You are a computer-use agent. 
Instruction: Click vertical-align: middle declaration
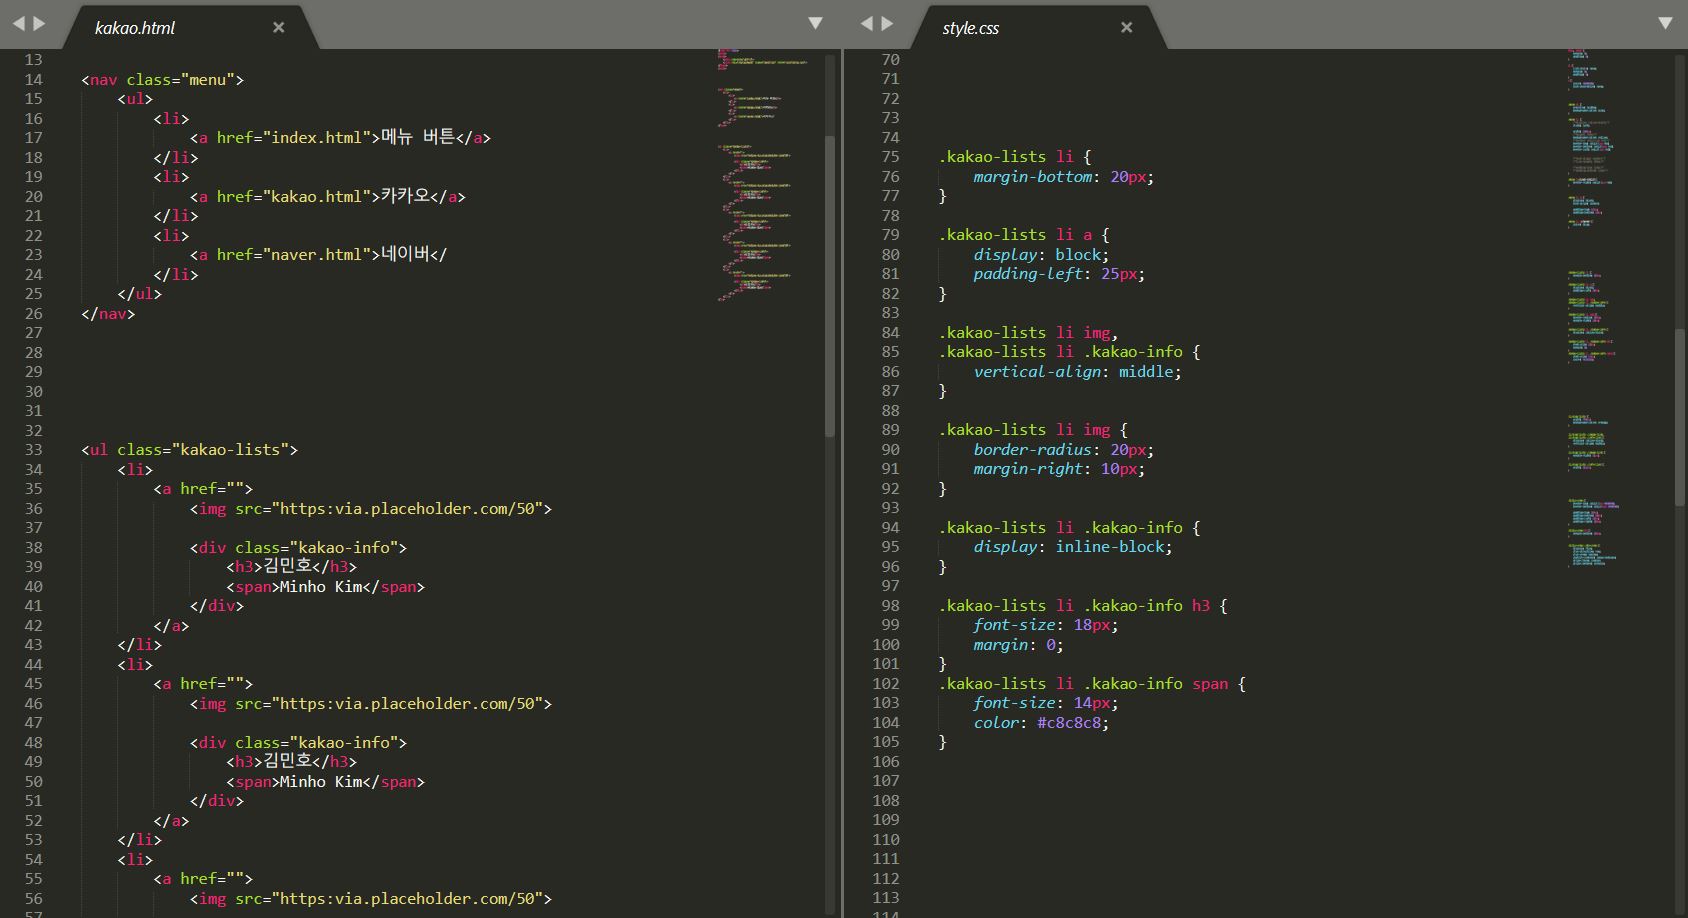point(1077,372)
